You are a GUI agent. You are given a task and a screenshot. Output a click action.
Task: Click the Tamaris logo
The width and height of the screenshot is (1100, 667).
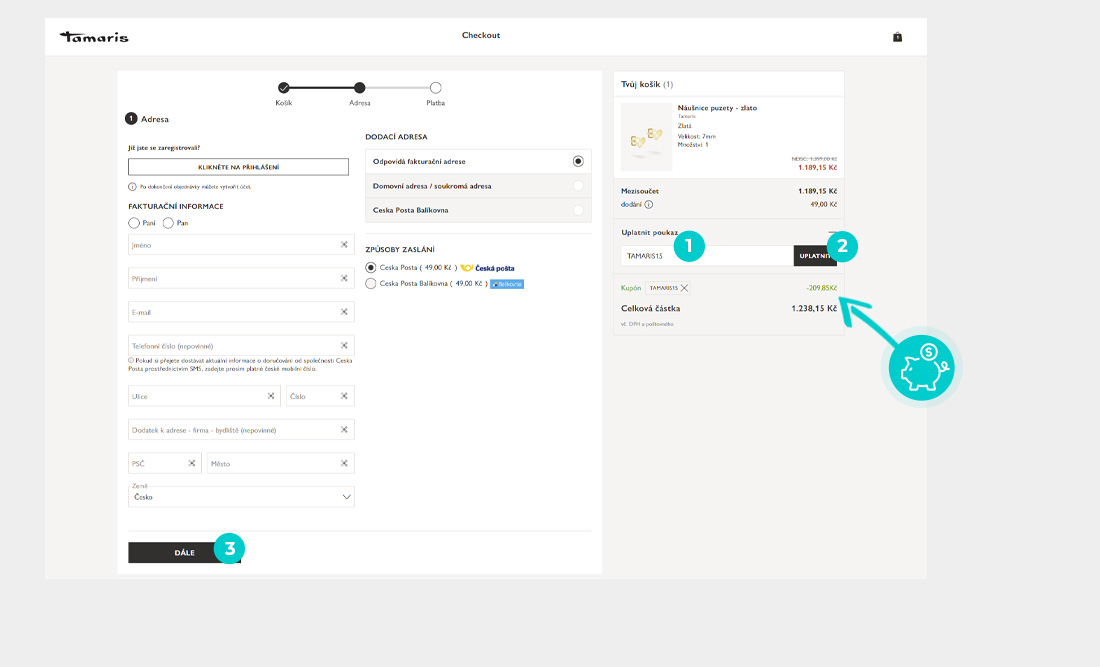[95, 37]
